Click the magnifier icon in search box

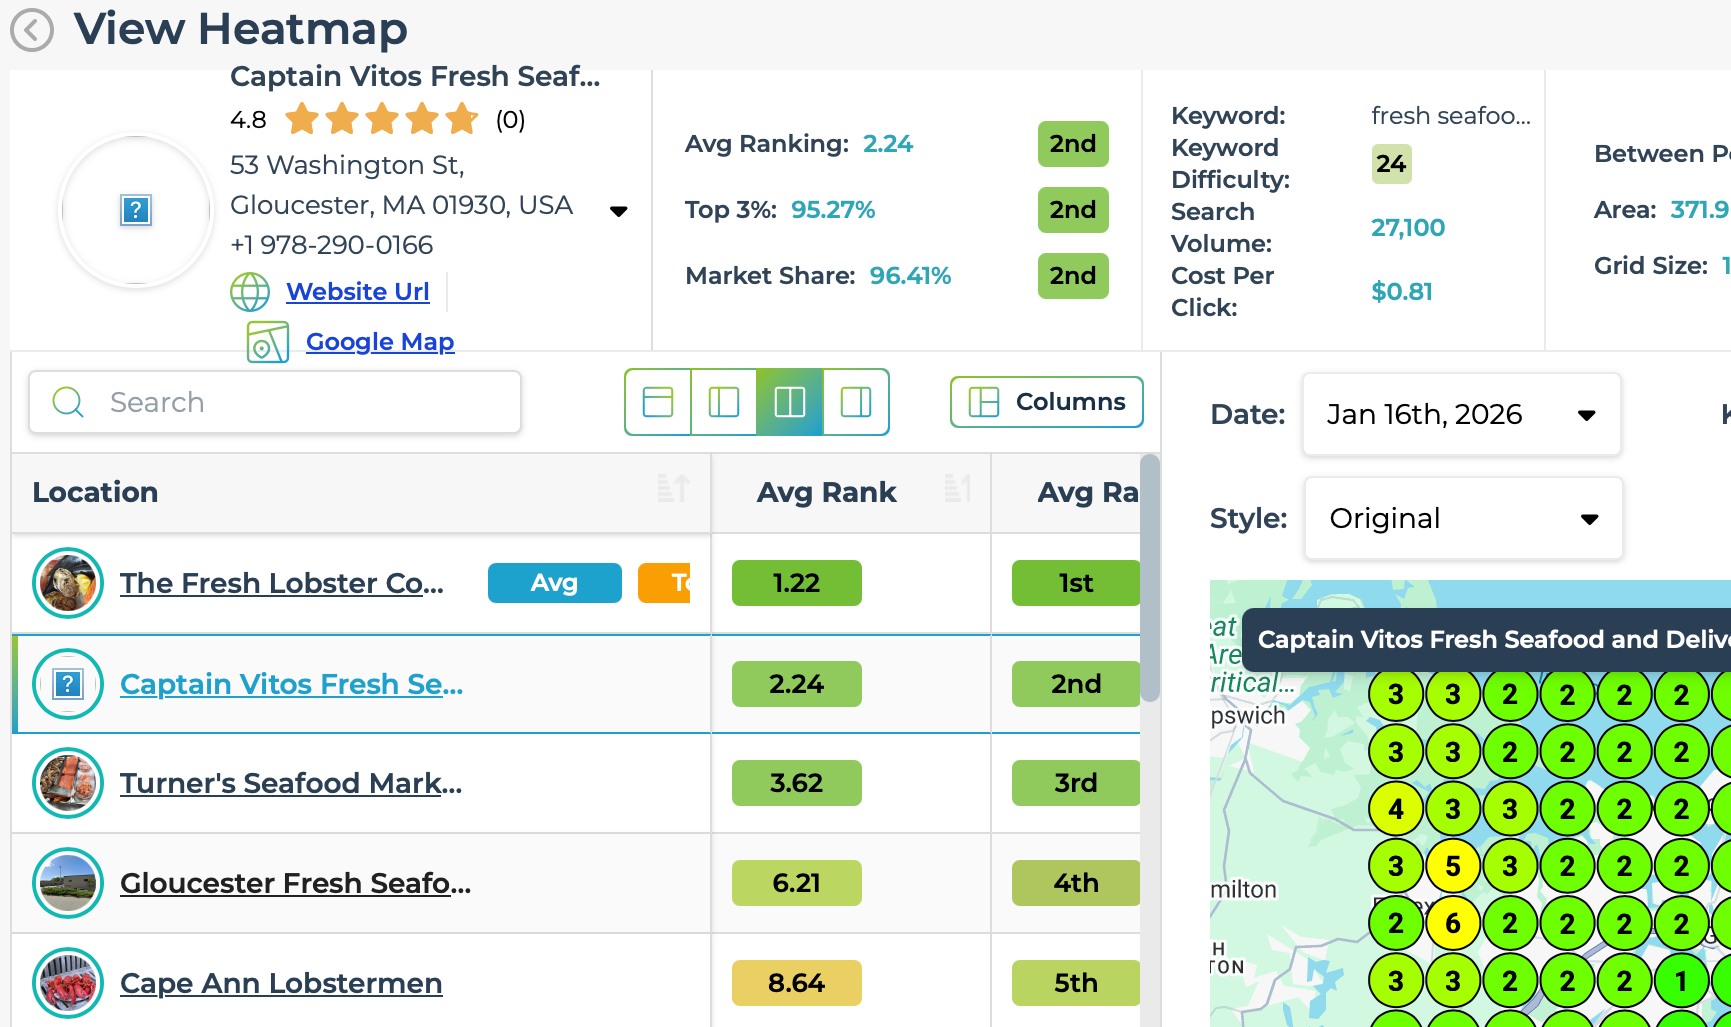click(68, 402)
